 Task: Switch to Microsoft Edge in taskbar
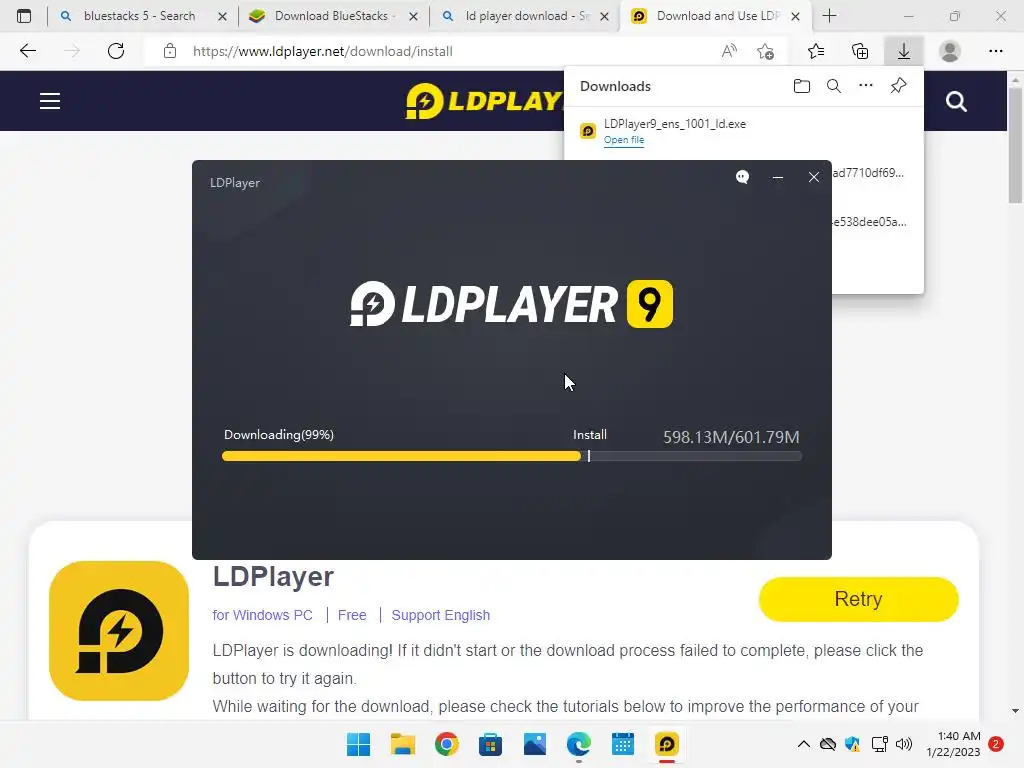(x=579, y=744)
